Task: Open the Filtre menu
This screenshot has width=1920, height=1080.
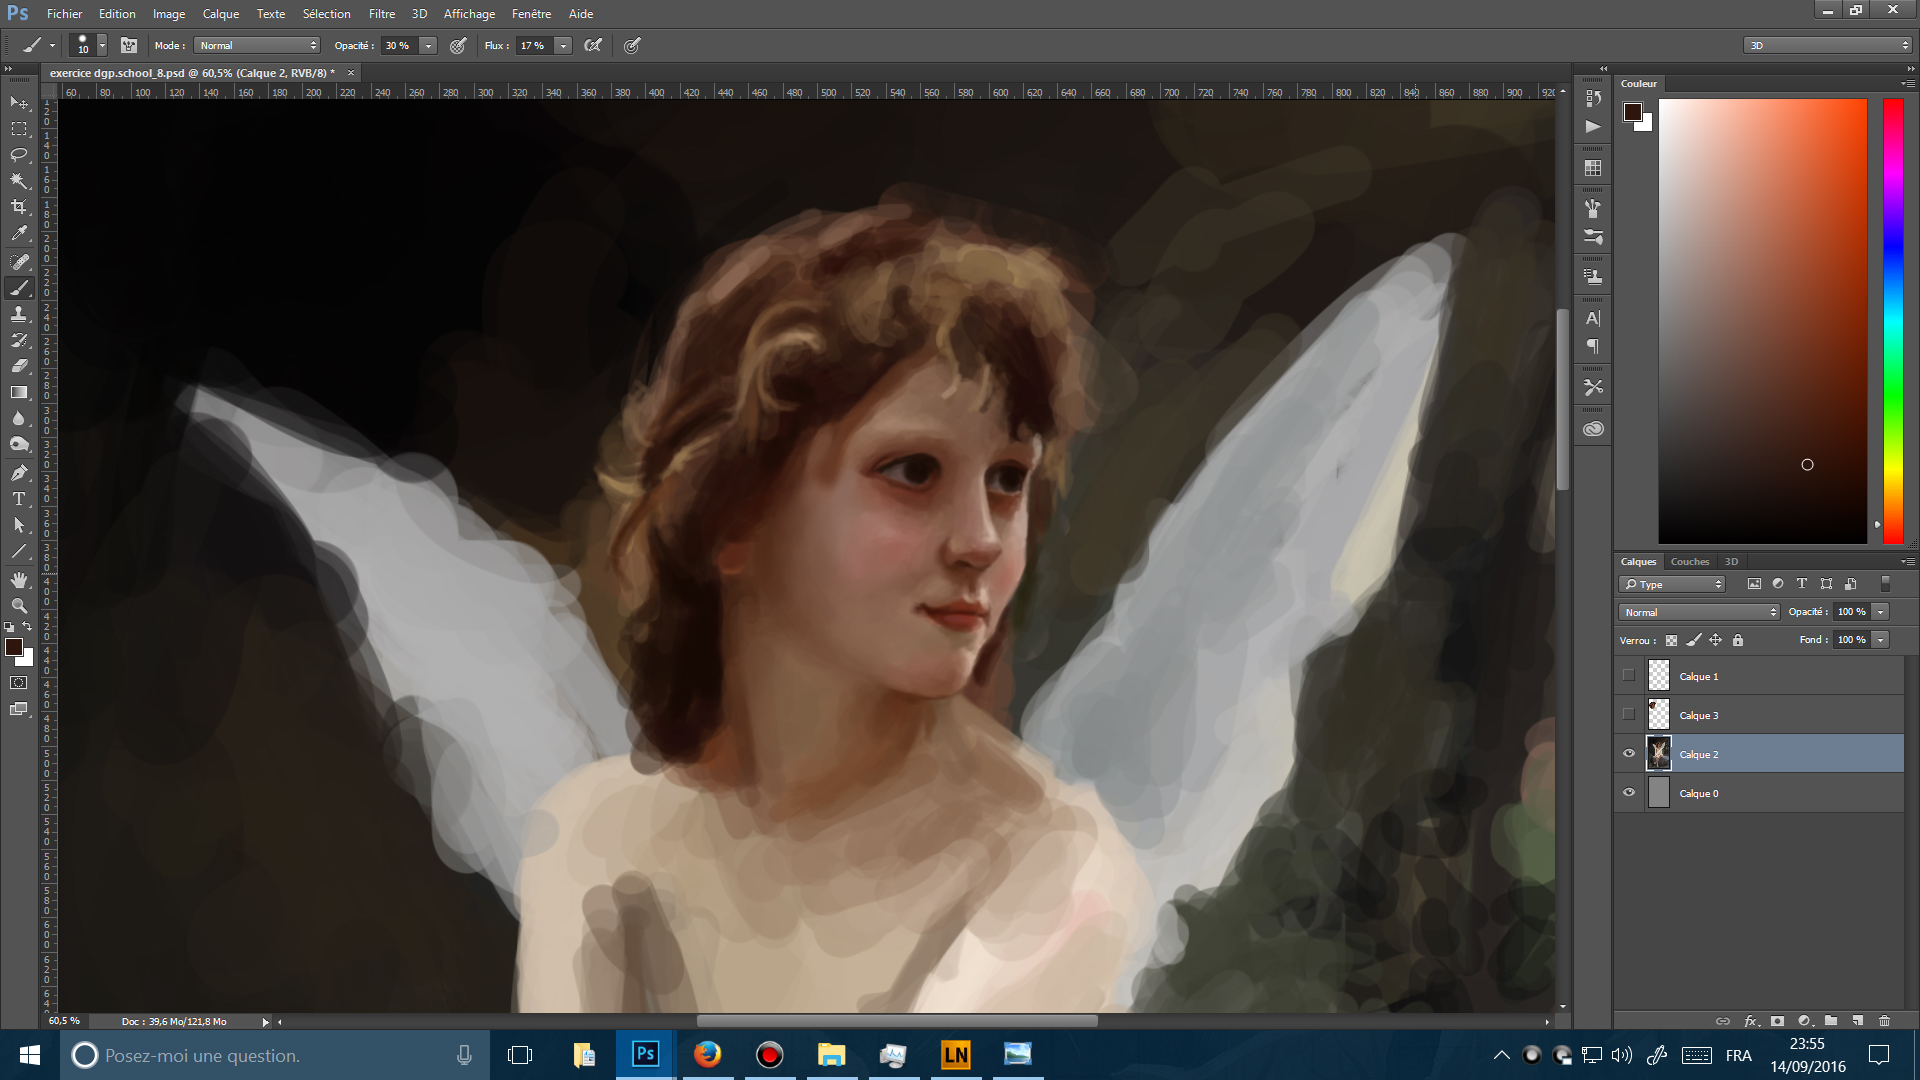Action: (381, 14)
